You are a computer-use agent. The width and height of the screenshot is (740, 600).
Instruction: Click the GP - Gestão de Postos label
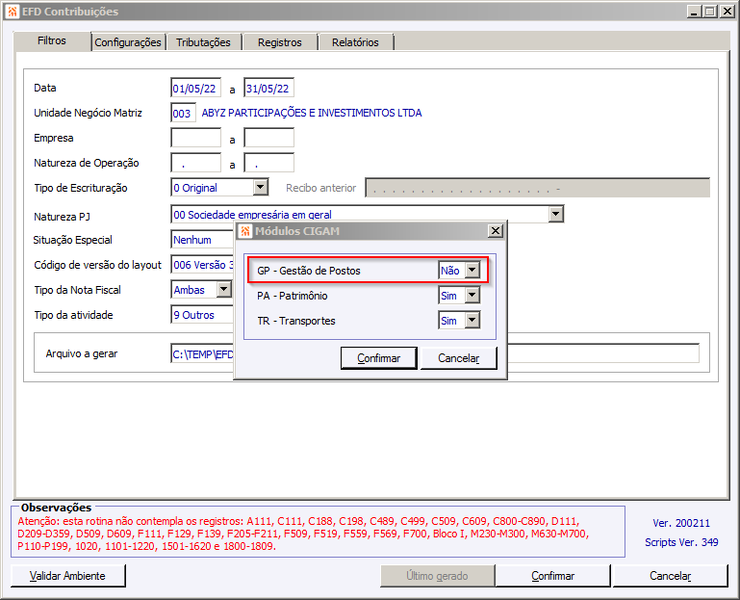point(309,271)
